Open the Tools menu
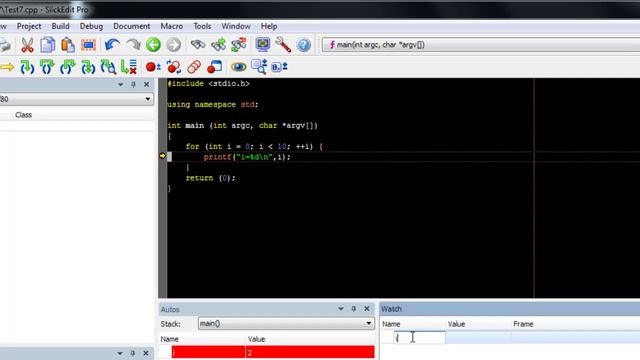The height and width of the screenshot is (360, 640). 202,26
